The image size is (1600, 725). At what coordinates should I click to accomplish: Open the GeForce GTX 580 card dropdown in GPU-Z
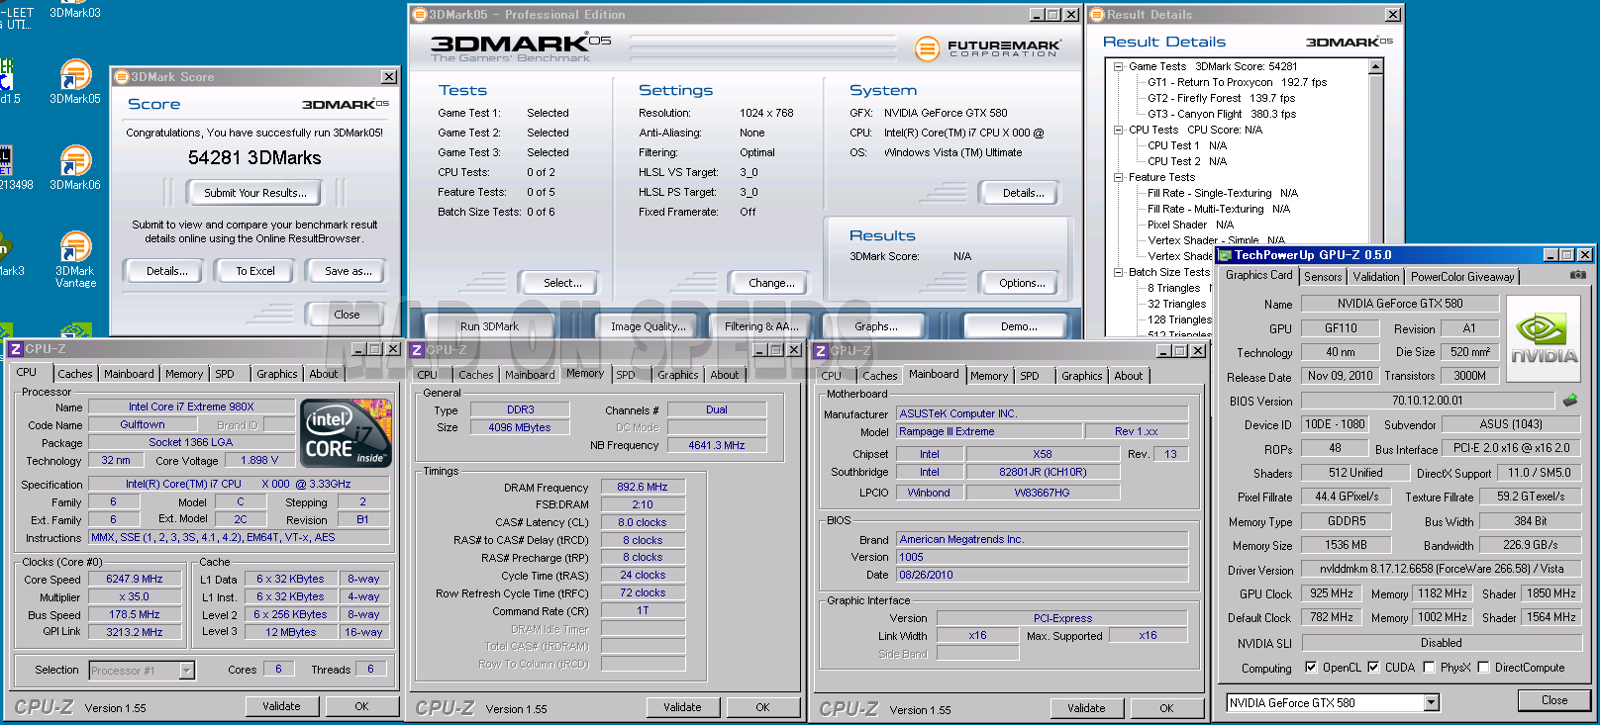tap(1431, 703)
